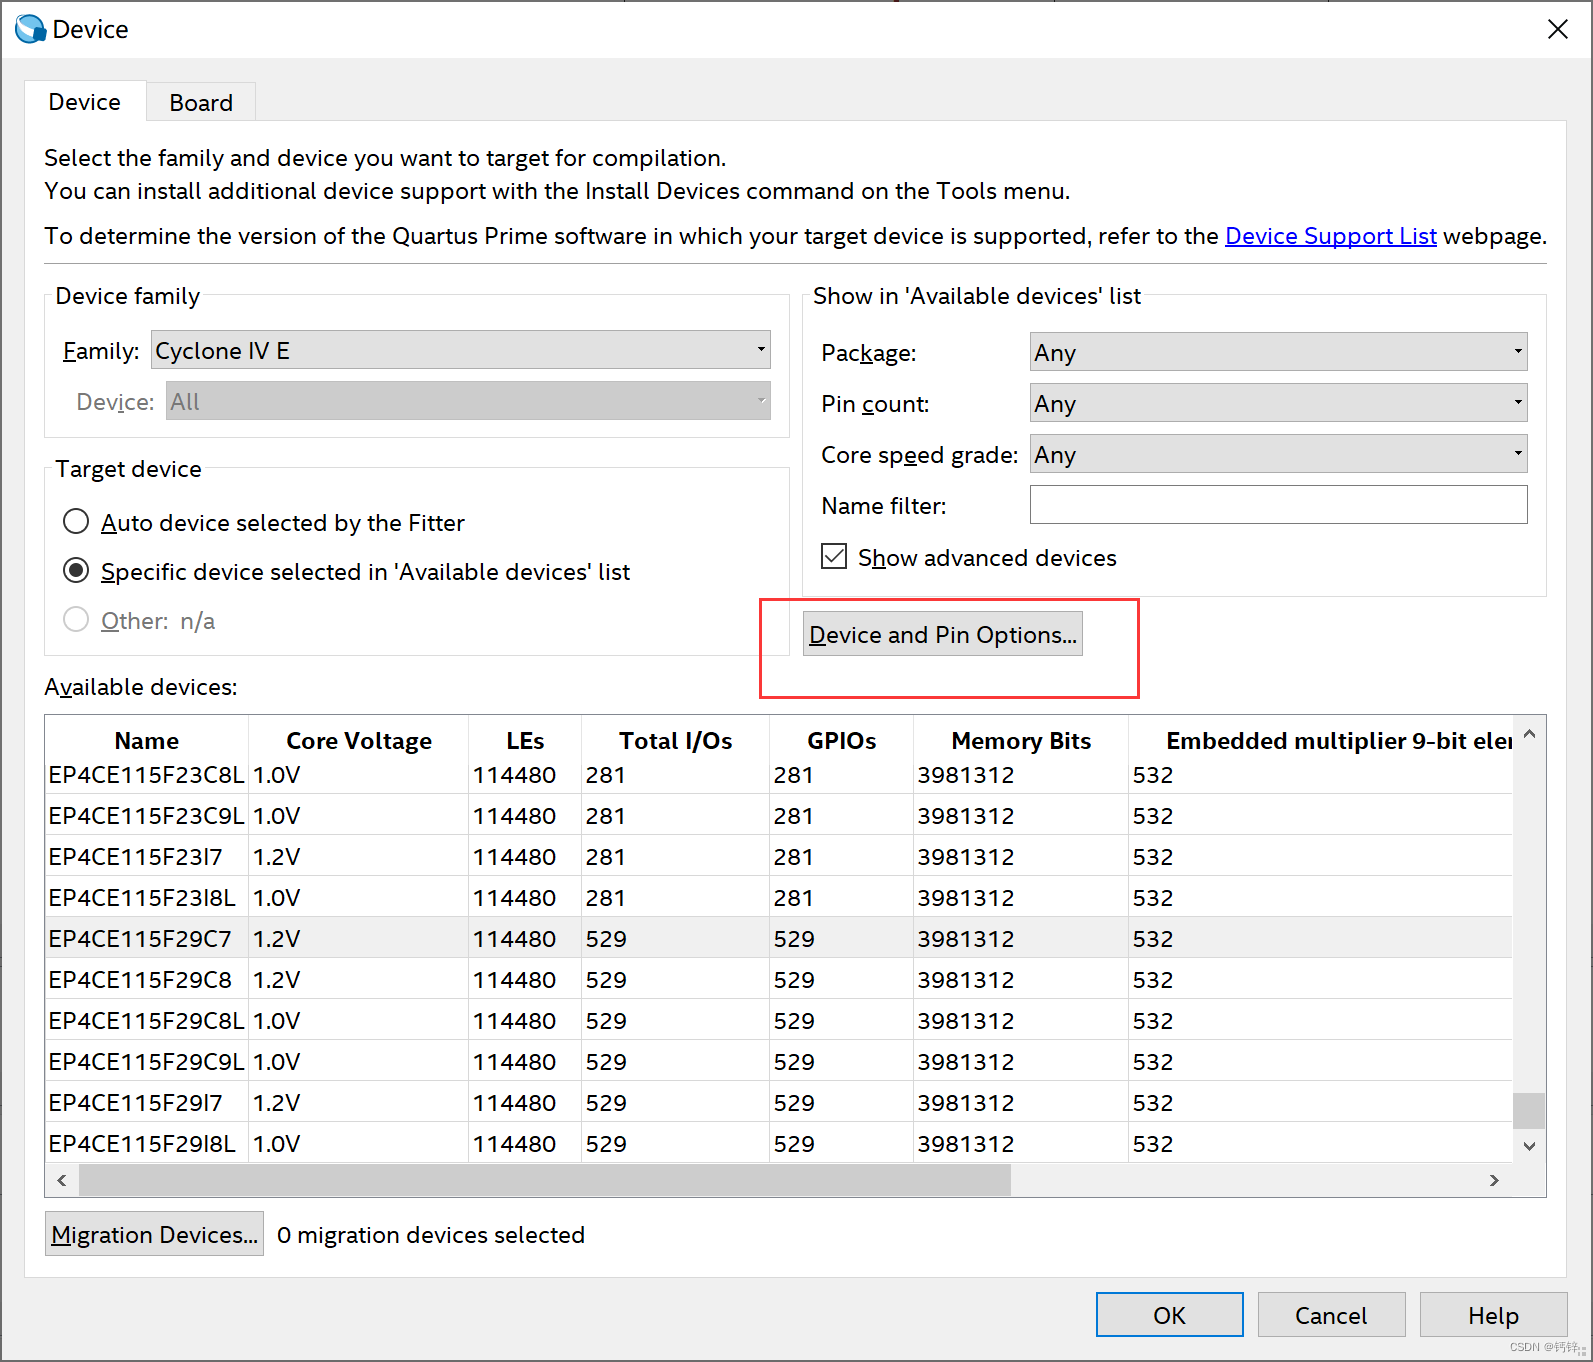
Task: Select device EP4CE115F23C9L
Action: (778, 816)
